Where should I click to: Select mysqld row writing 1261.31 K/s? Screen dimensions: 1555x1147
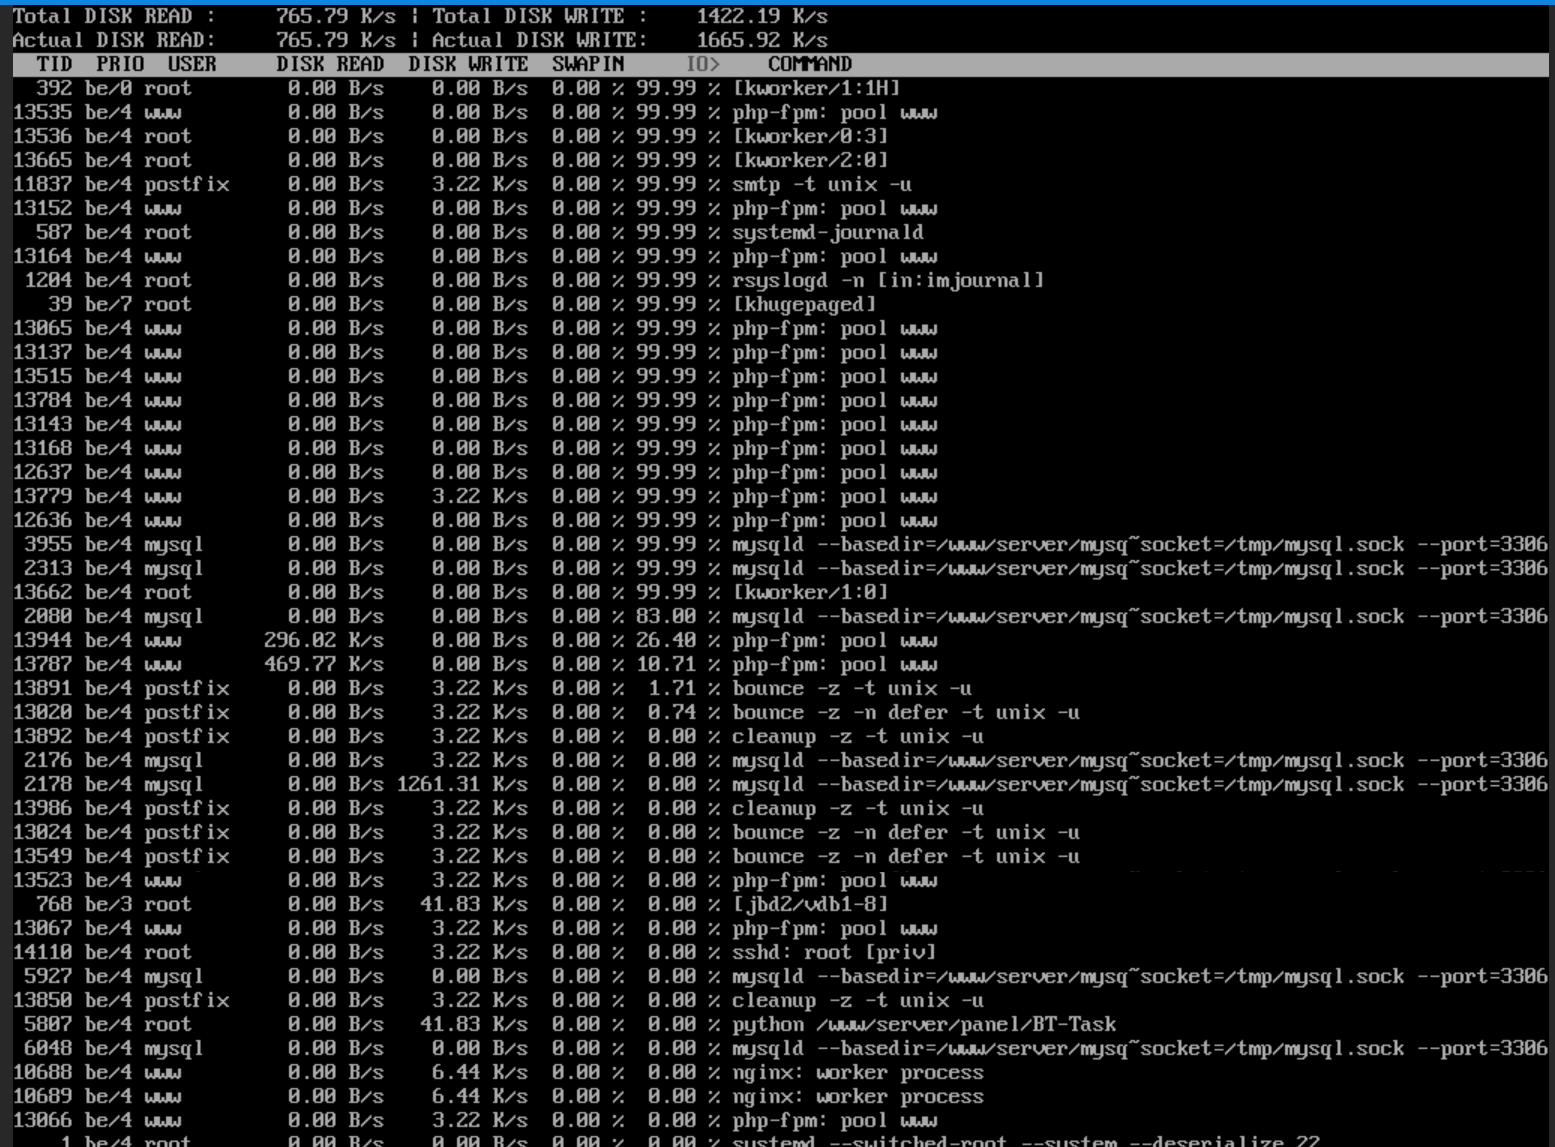click(780, 784)
